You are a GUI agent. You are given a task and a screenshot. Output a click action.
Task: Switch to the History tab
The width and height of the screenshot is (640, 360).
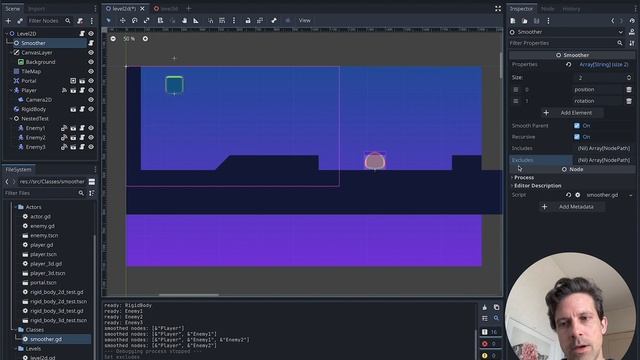(571, 9)
